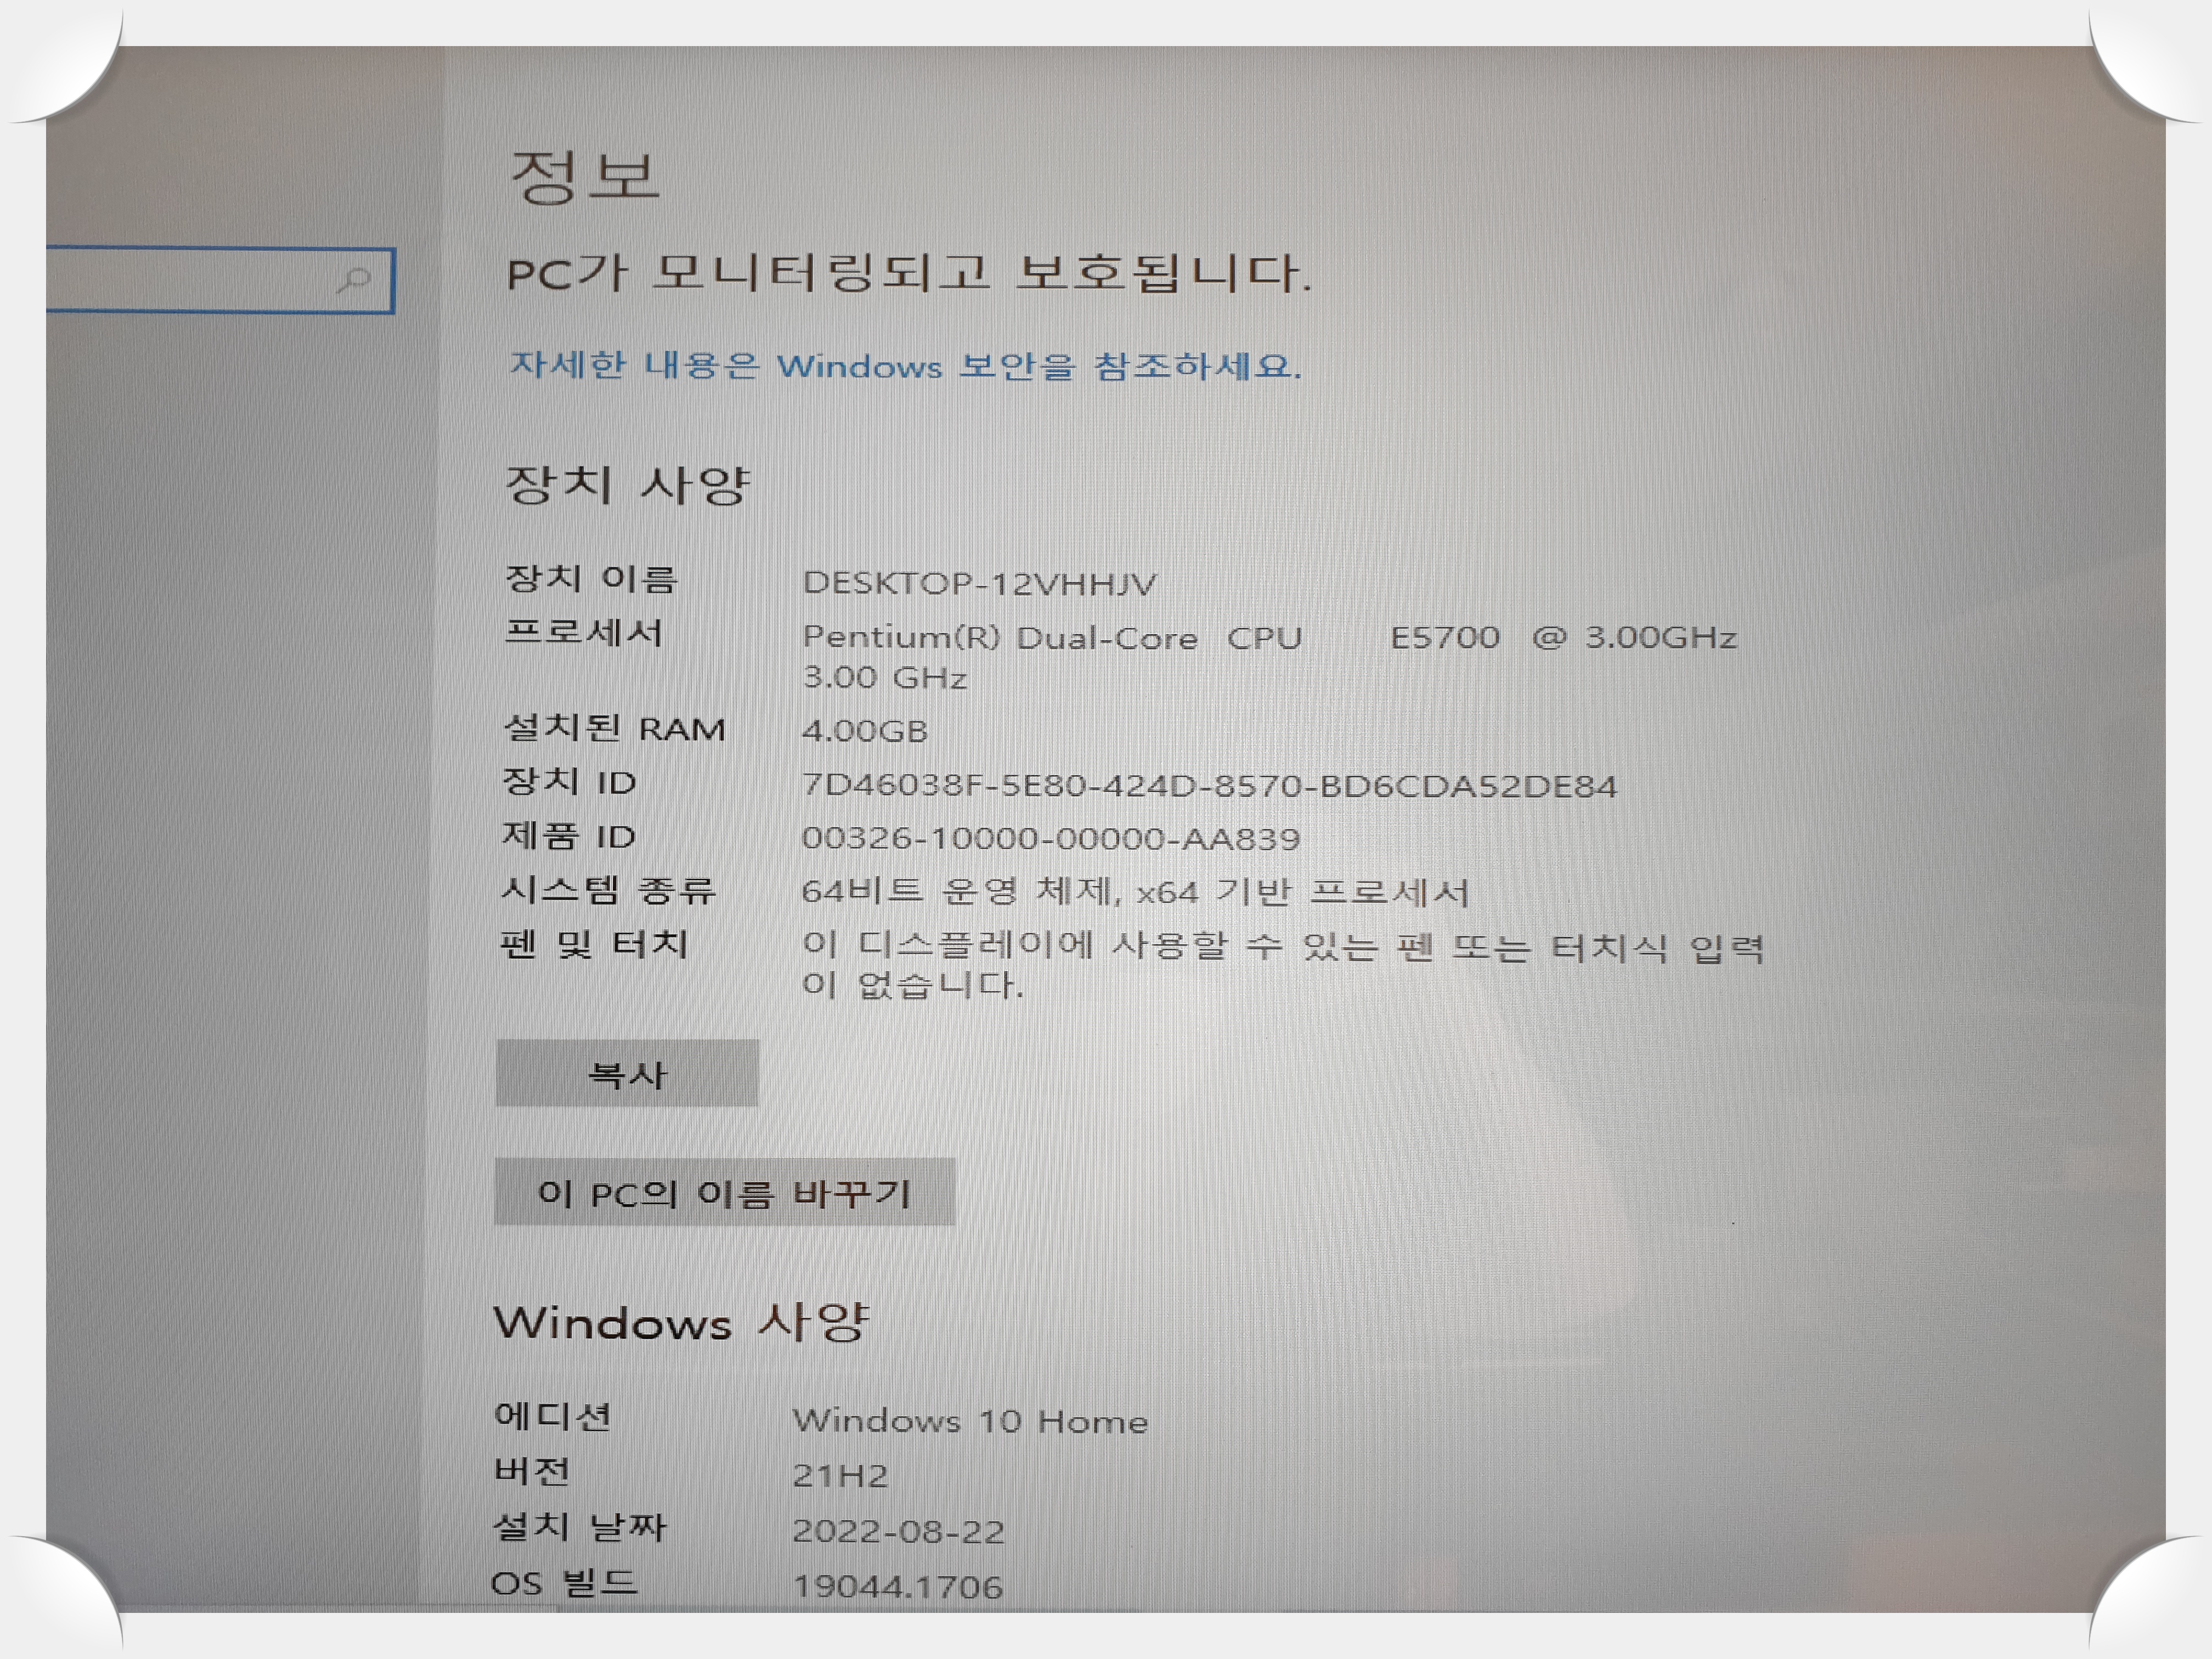2212x1659 pixels.
Task: Select the device name DESKTOP-12VHHJV text
Action: pos(979,583)
